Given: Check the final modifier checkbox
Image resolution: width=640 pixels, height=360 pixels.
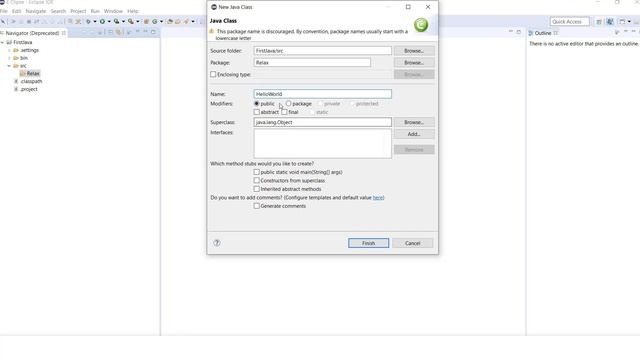Looking at the screenshot, I should click(x=284, y=112).
